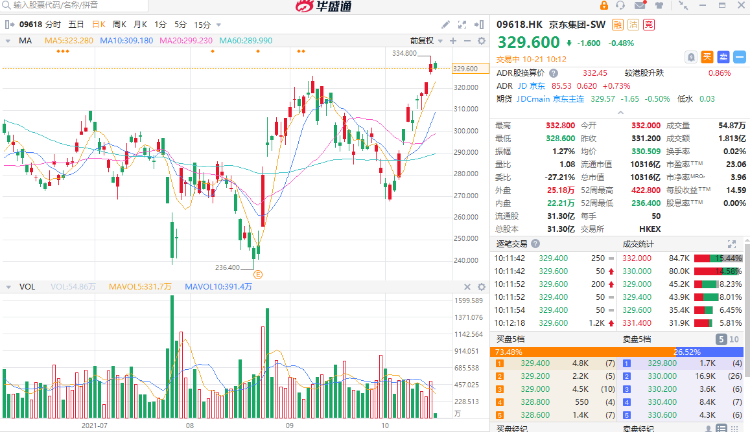
Task: Click ask level 2 price 330.000
Action: tap(662, 377)
